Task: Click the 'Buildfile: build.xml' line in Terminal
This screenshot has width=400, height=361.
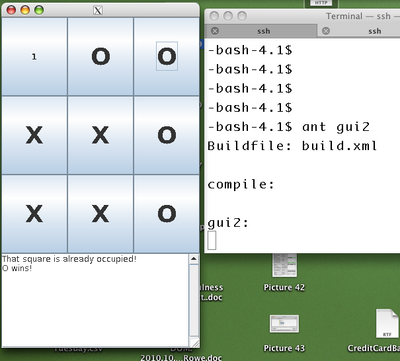Action: coord(292,146)
